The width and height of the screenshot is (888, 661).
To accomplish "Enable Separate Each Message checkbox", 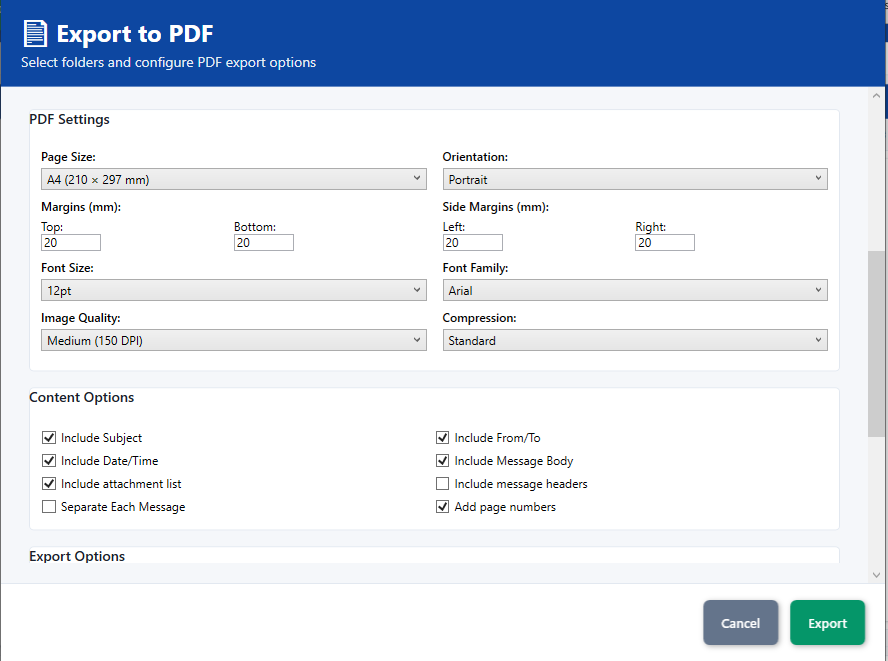I will click(x=49, y=506).
